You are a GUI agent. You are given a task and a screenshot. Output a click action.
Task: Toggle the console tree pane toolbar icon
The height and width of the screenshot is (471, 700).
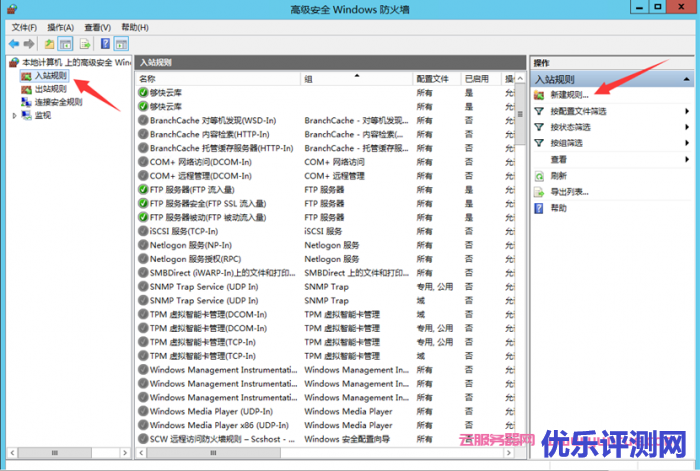pyautogui.click(x=66, y=44)
